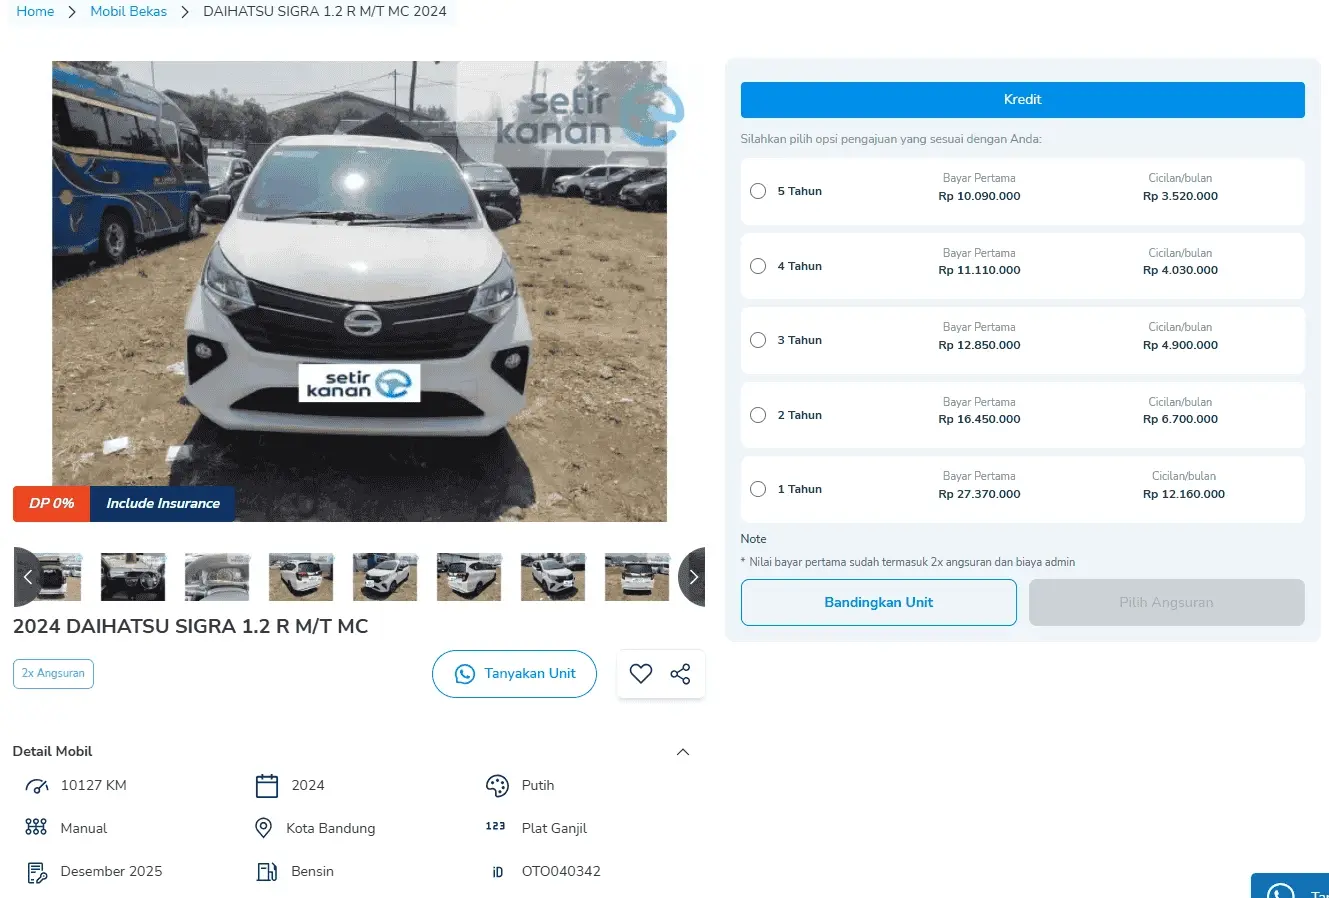Click the odometer icon beside 10127 KM
Image resolution: width=1329 pixels, height=898 pixels.
(37, 786)
